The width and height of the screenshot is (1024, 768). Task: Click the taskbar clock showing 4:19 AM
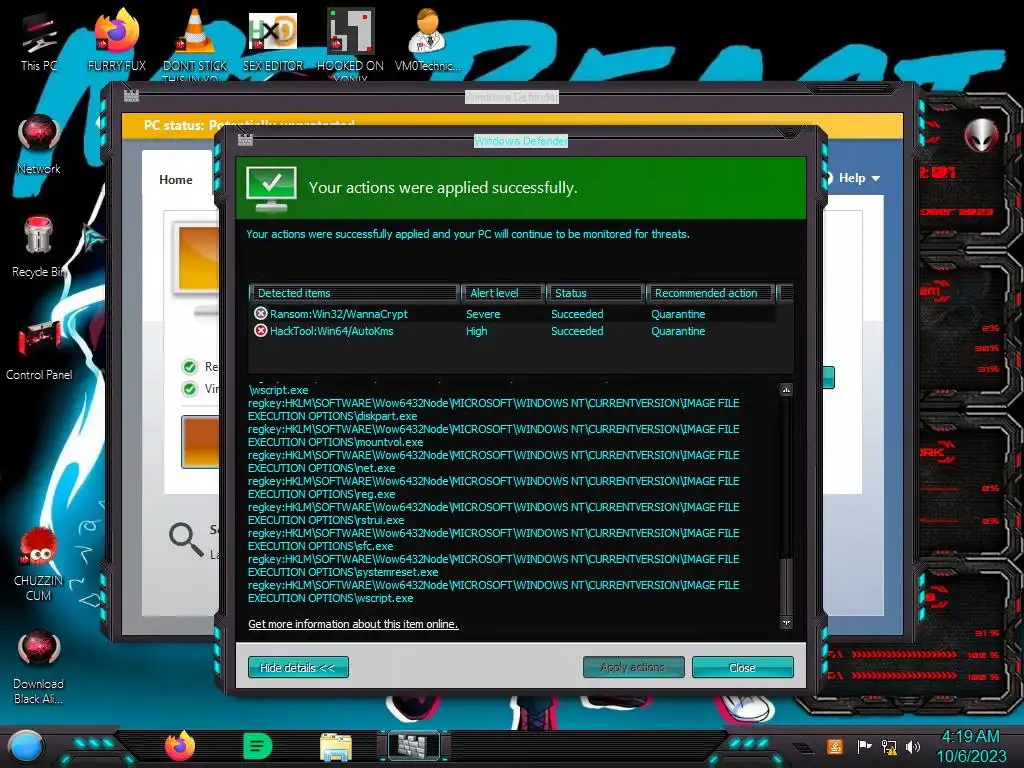(970, 737)
